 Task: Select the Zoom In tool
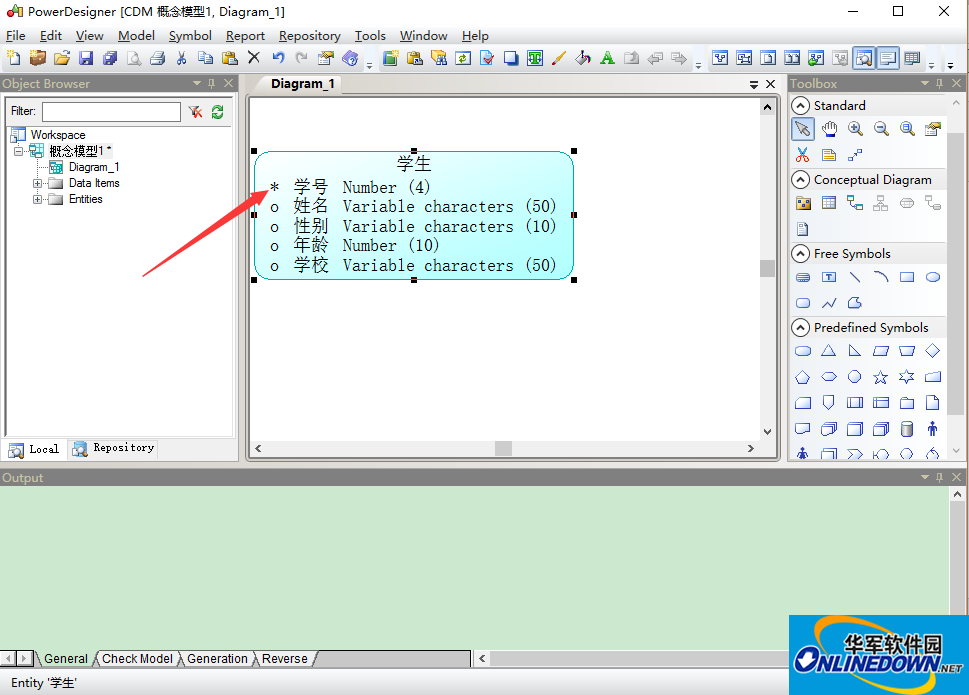[x=855, y=128]
